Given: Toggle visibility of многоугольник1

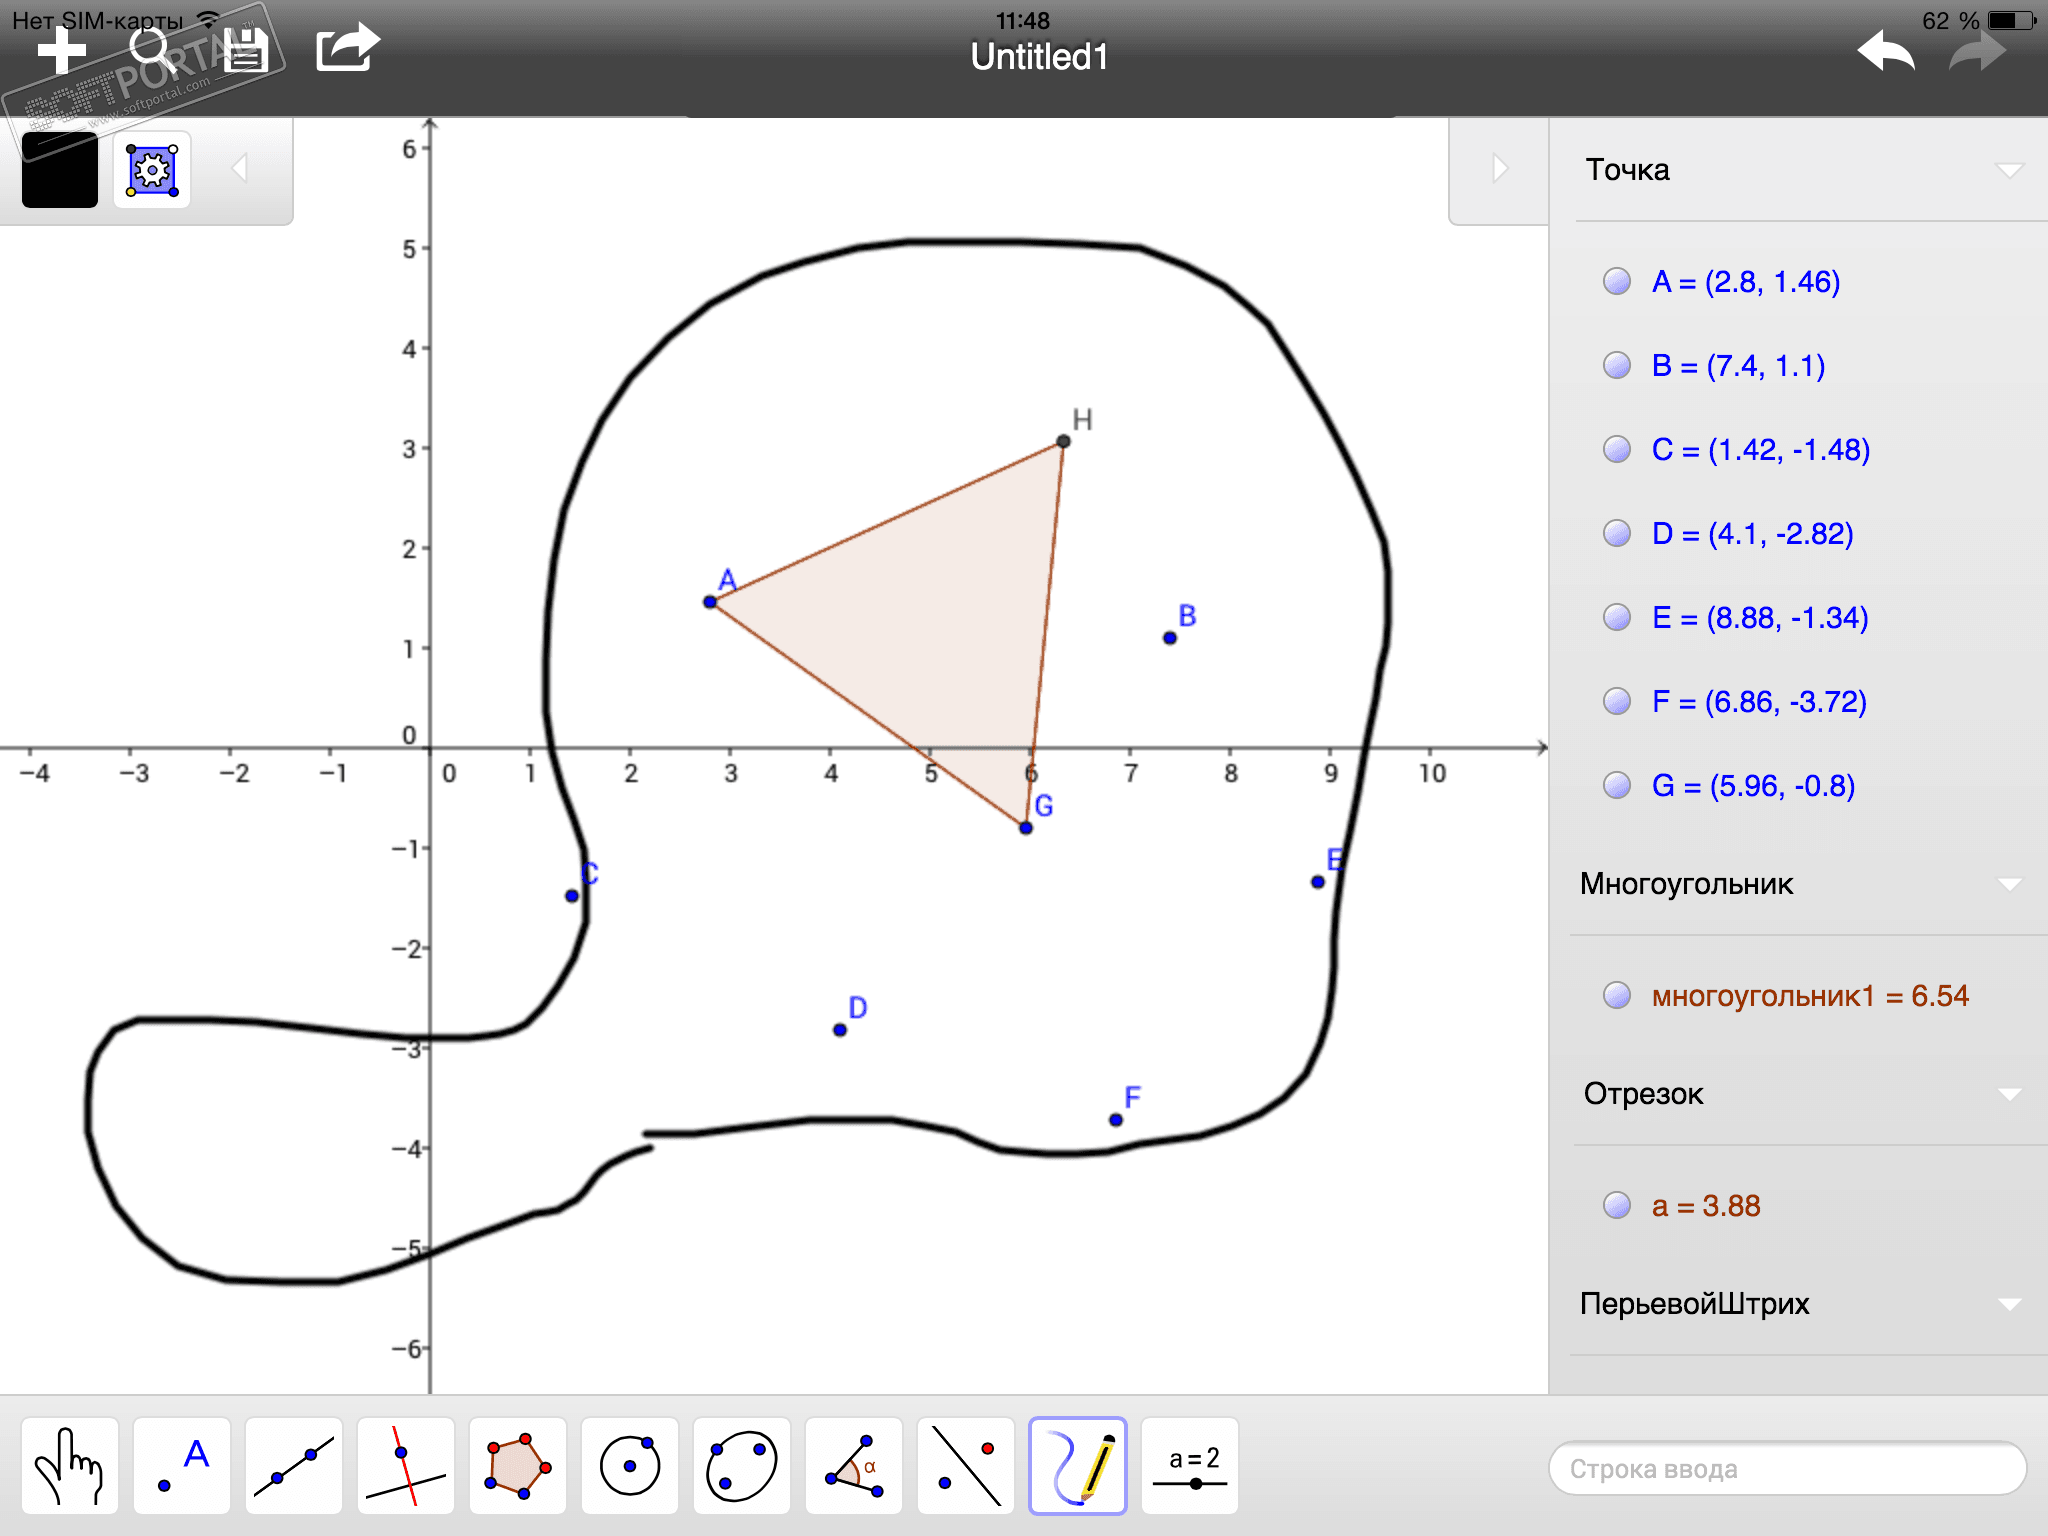Looking at the screenshot, I should click(x=1617, y=995).
